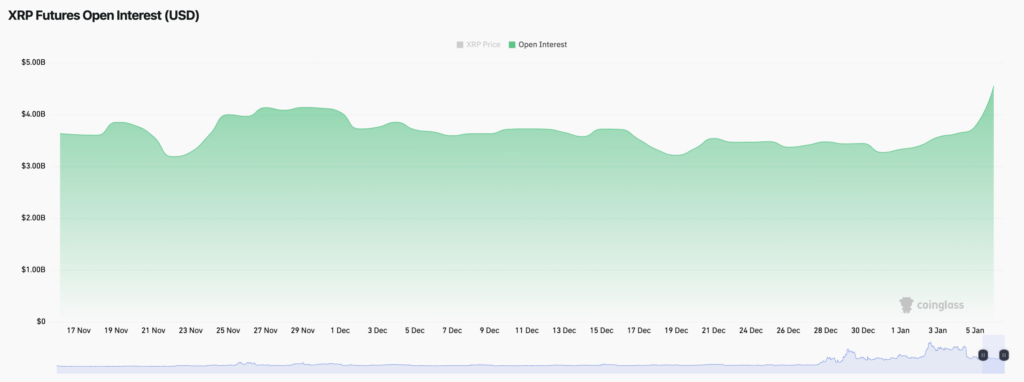The width and height of the screenshot is (1024, 382).
Task: Click the 7 Dec date label
Action: pyautogui.click(x=452, y=330)
